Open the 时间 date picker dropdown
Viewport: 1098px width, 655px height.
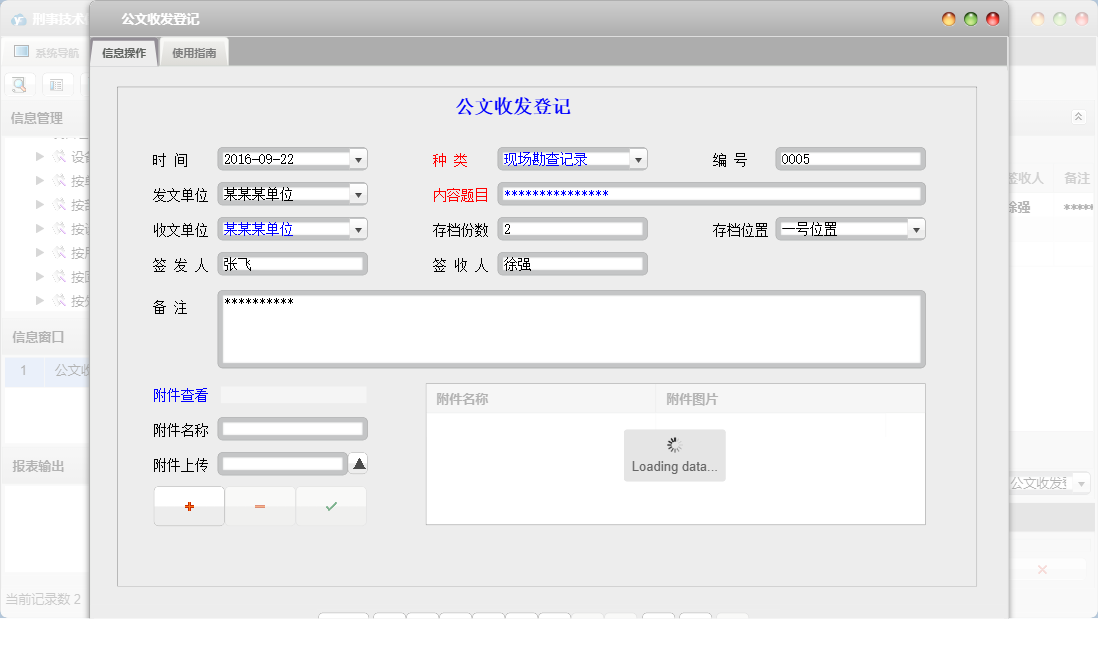pos(357,158)
